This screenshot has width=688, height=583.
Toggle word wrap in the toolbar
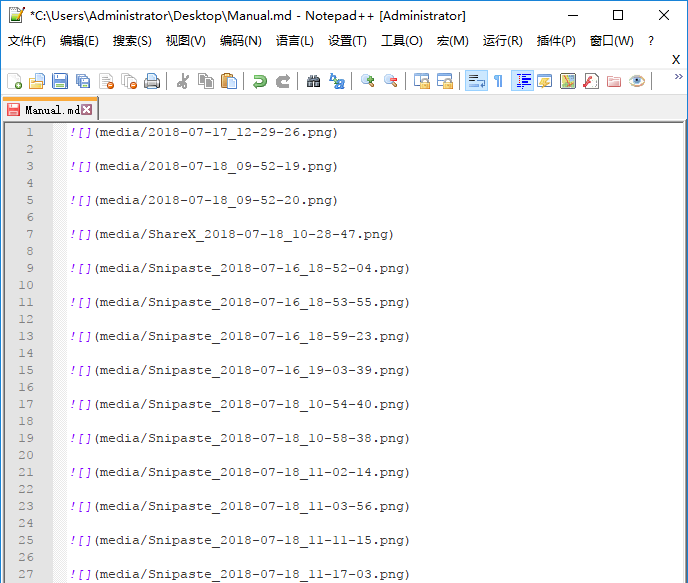point(476,81)
